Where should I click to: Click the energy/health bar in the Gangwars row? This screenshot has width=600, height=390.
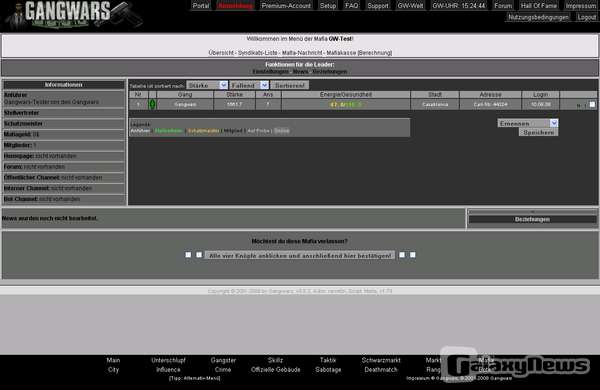click(346, 104)
